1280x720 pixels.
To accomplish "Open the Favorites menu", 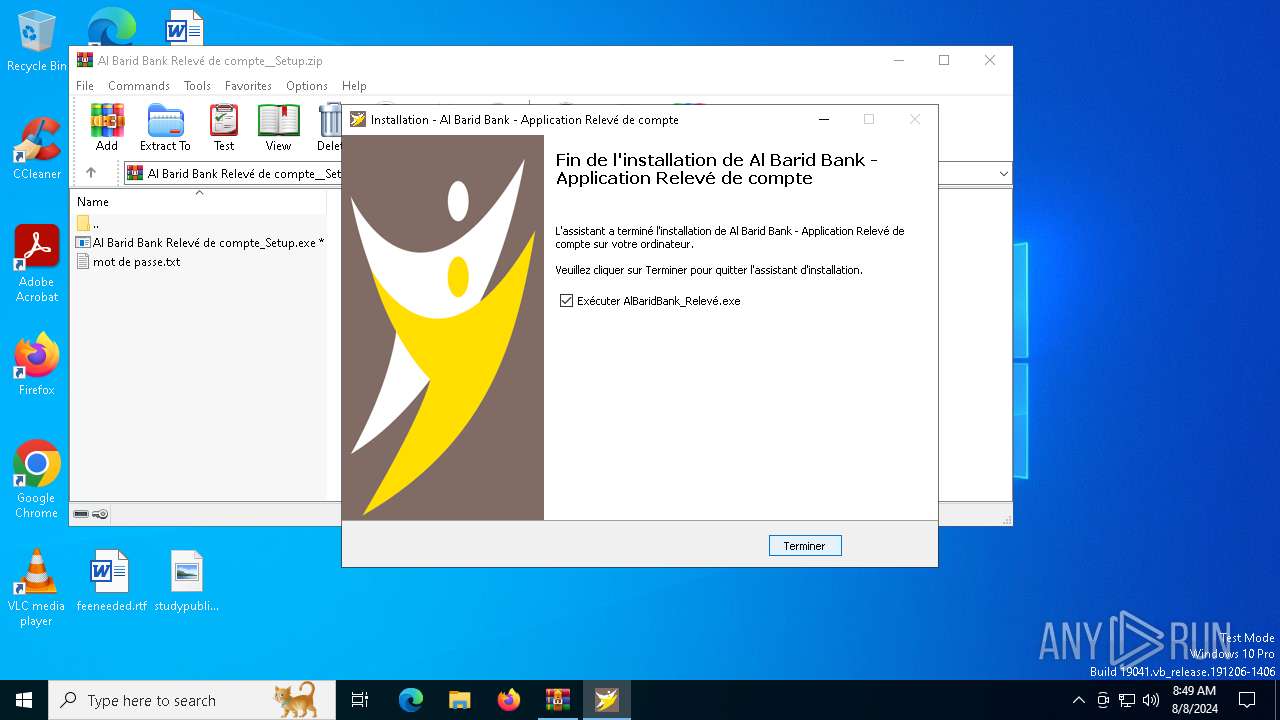I will (x=248, y=86).
